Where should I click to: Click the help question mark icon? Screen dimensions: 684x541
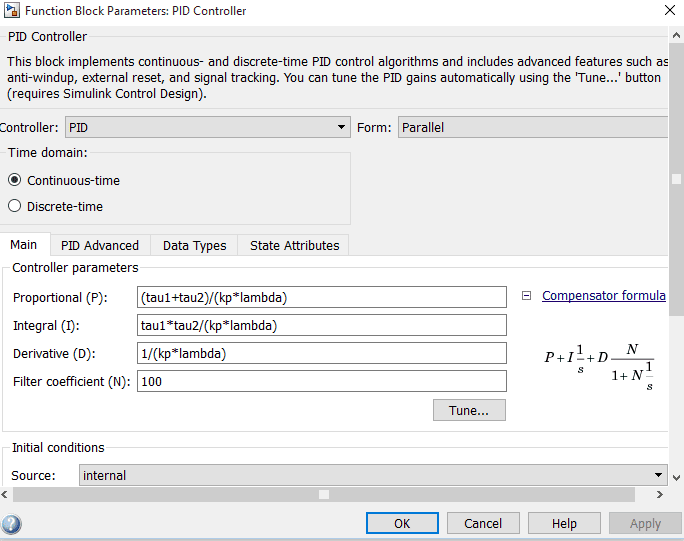point(12,524)
